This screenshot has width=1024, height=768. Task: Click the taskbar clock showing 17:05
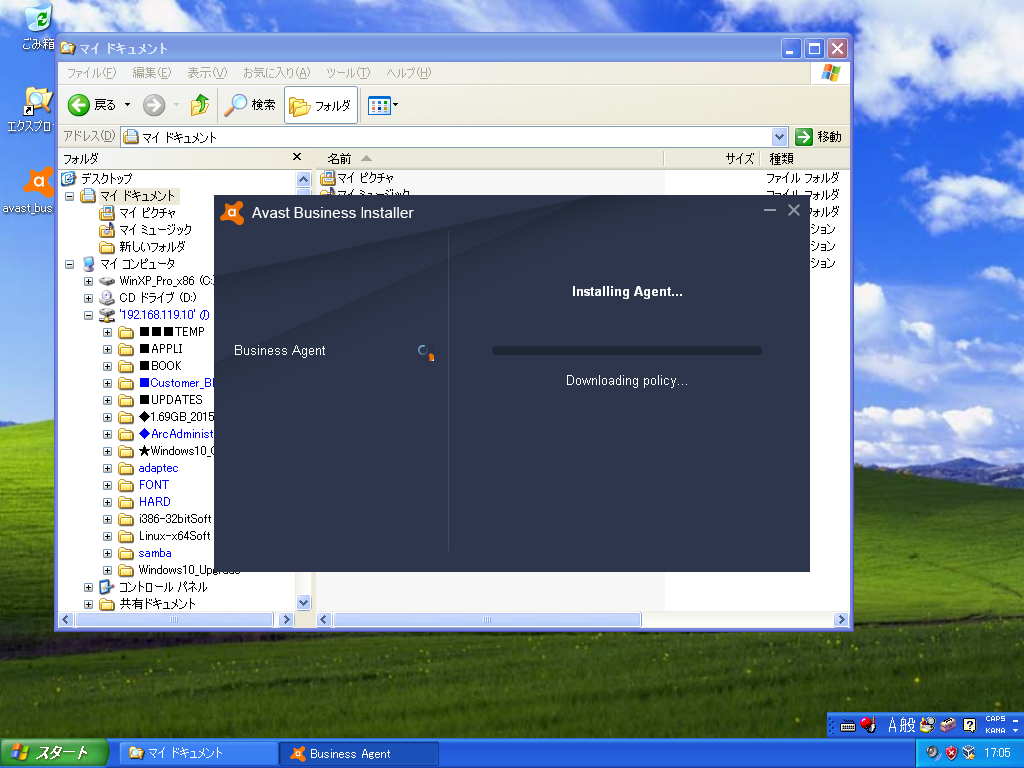pyautogui.click(x=997, y=754)
